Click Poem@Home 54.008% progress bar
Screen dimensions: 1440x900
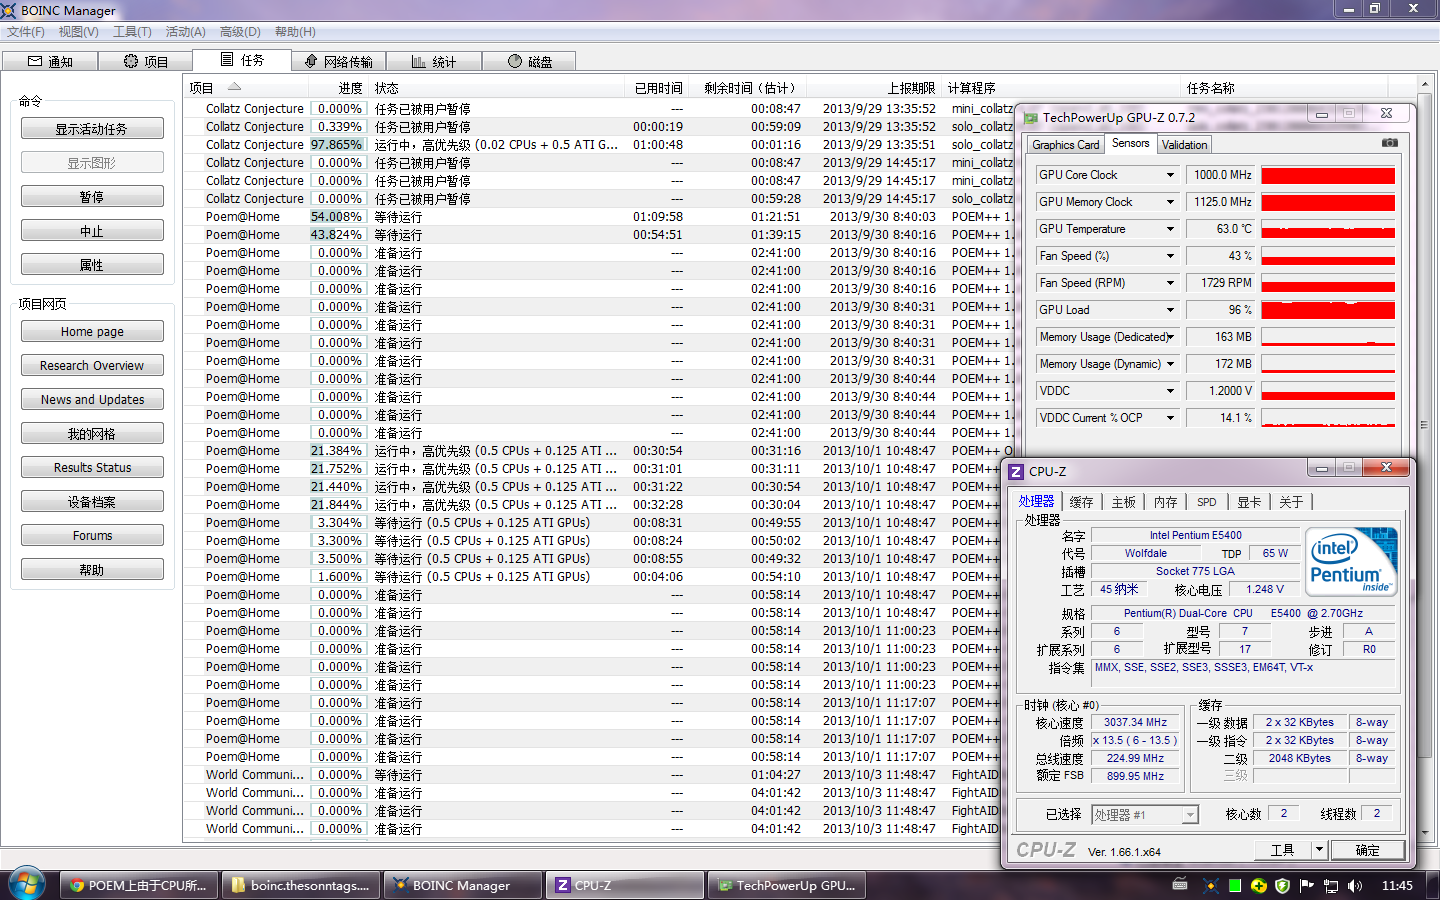[337, 217]
